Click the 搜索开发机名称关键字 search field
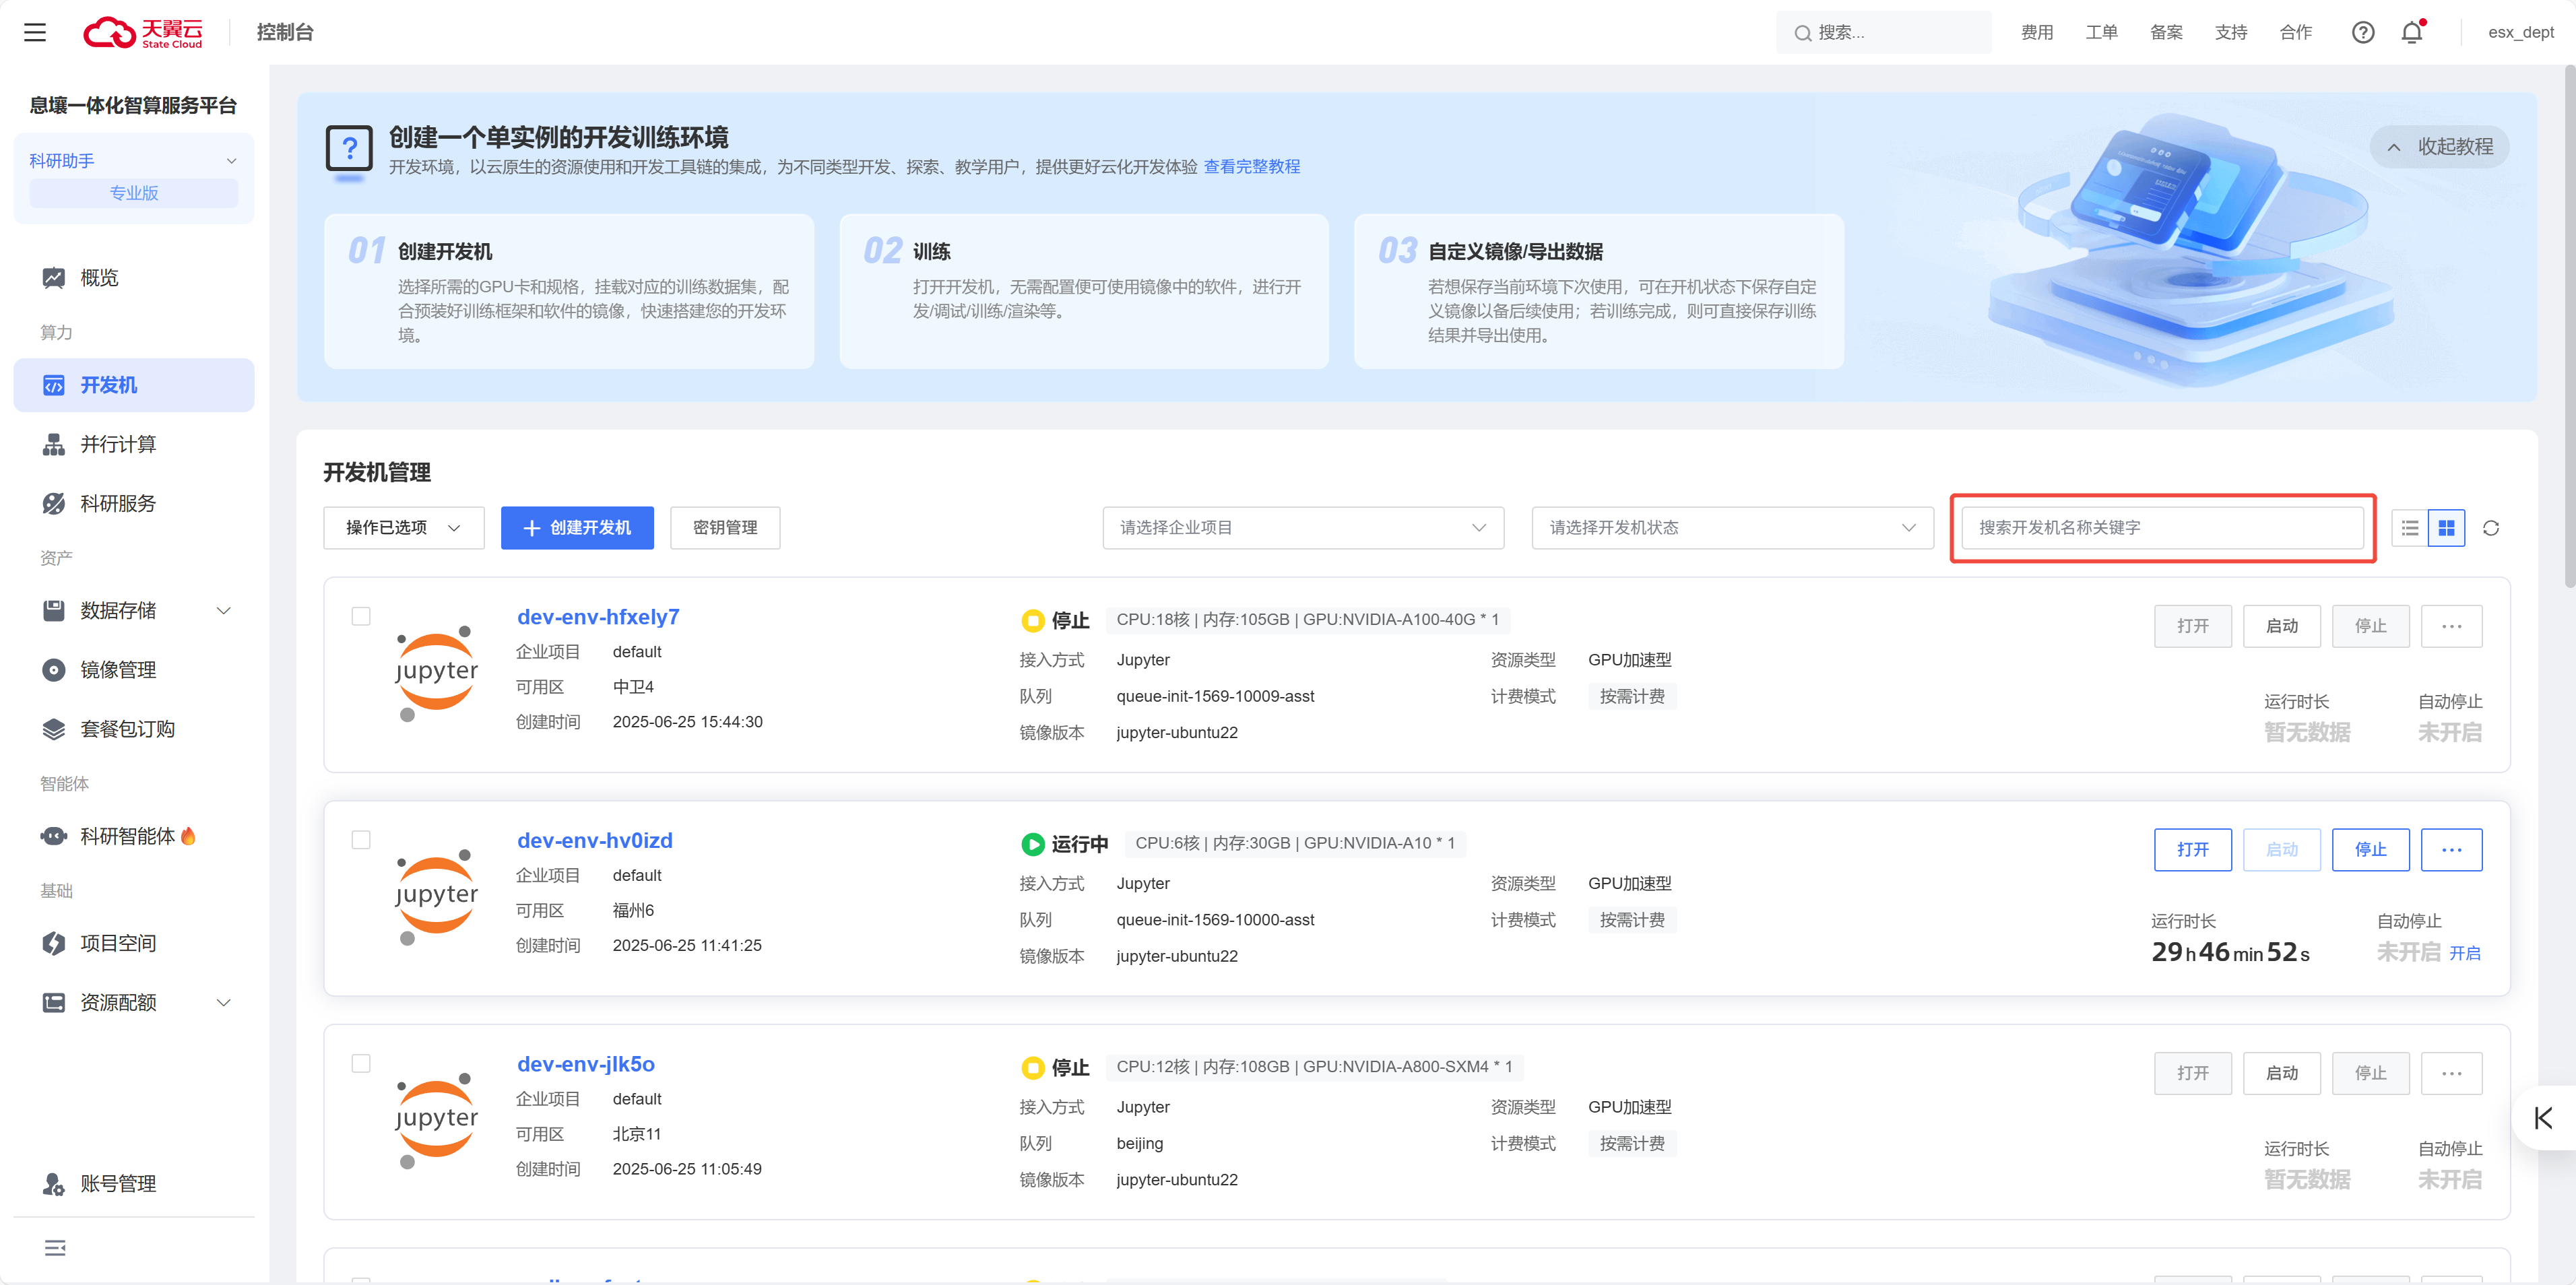The width and height of the screenshot is (2576, 1285). pyautogui.click(x=2162, y=527)
